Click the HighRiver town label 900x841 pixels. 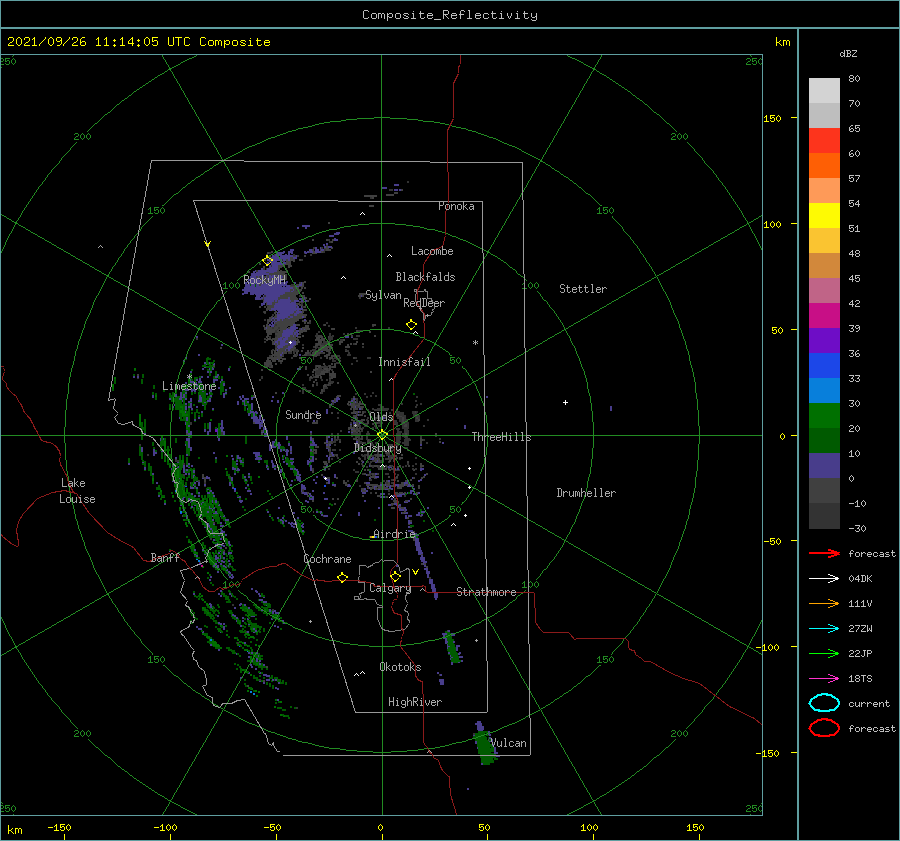pos(415,702)
